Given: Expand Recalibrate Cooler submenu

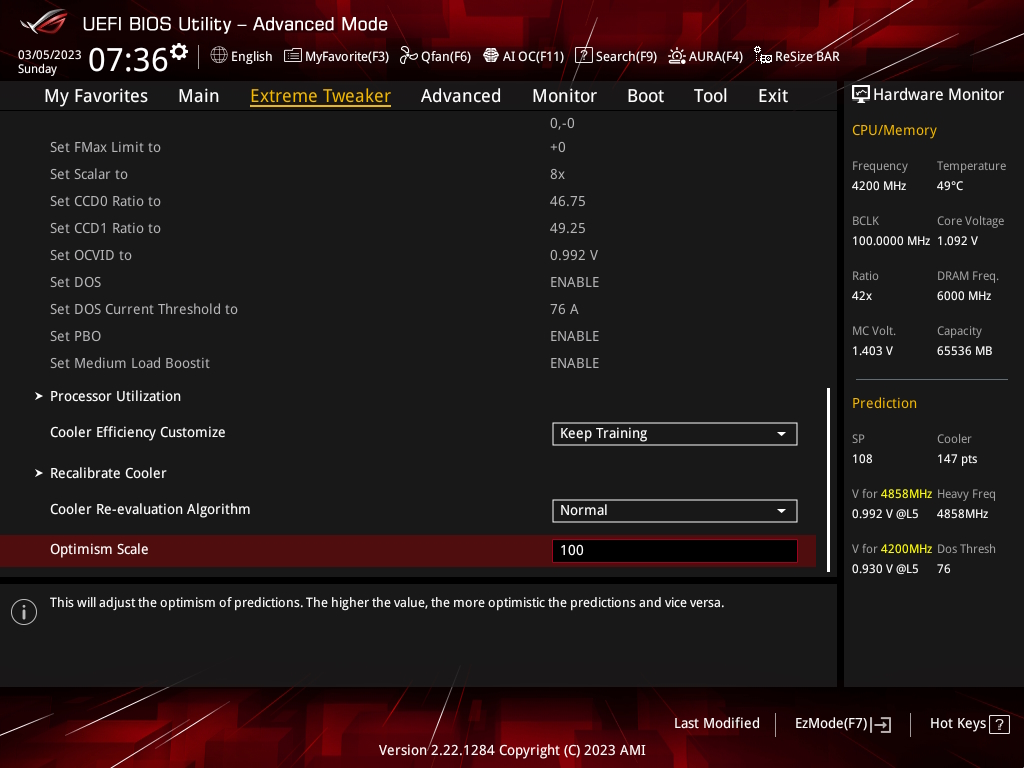Looking at the screenshot, I should tap(108, 473).
